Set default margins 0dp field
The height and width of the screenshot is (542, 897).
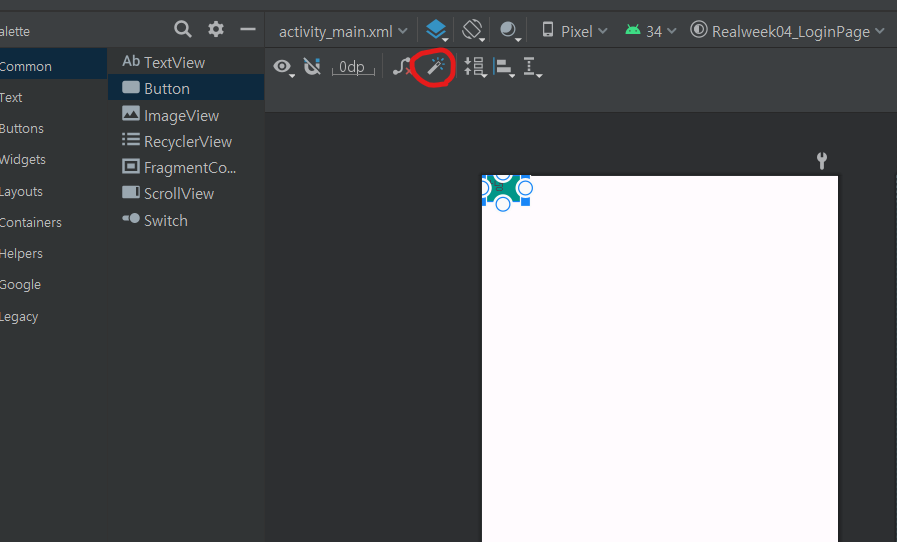pos(352,68)
